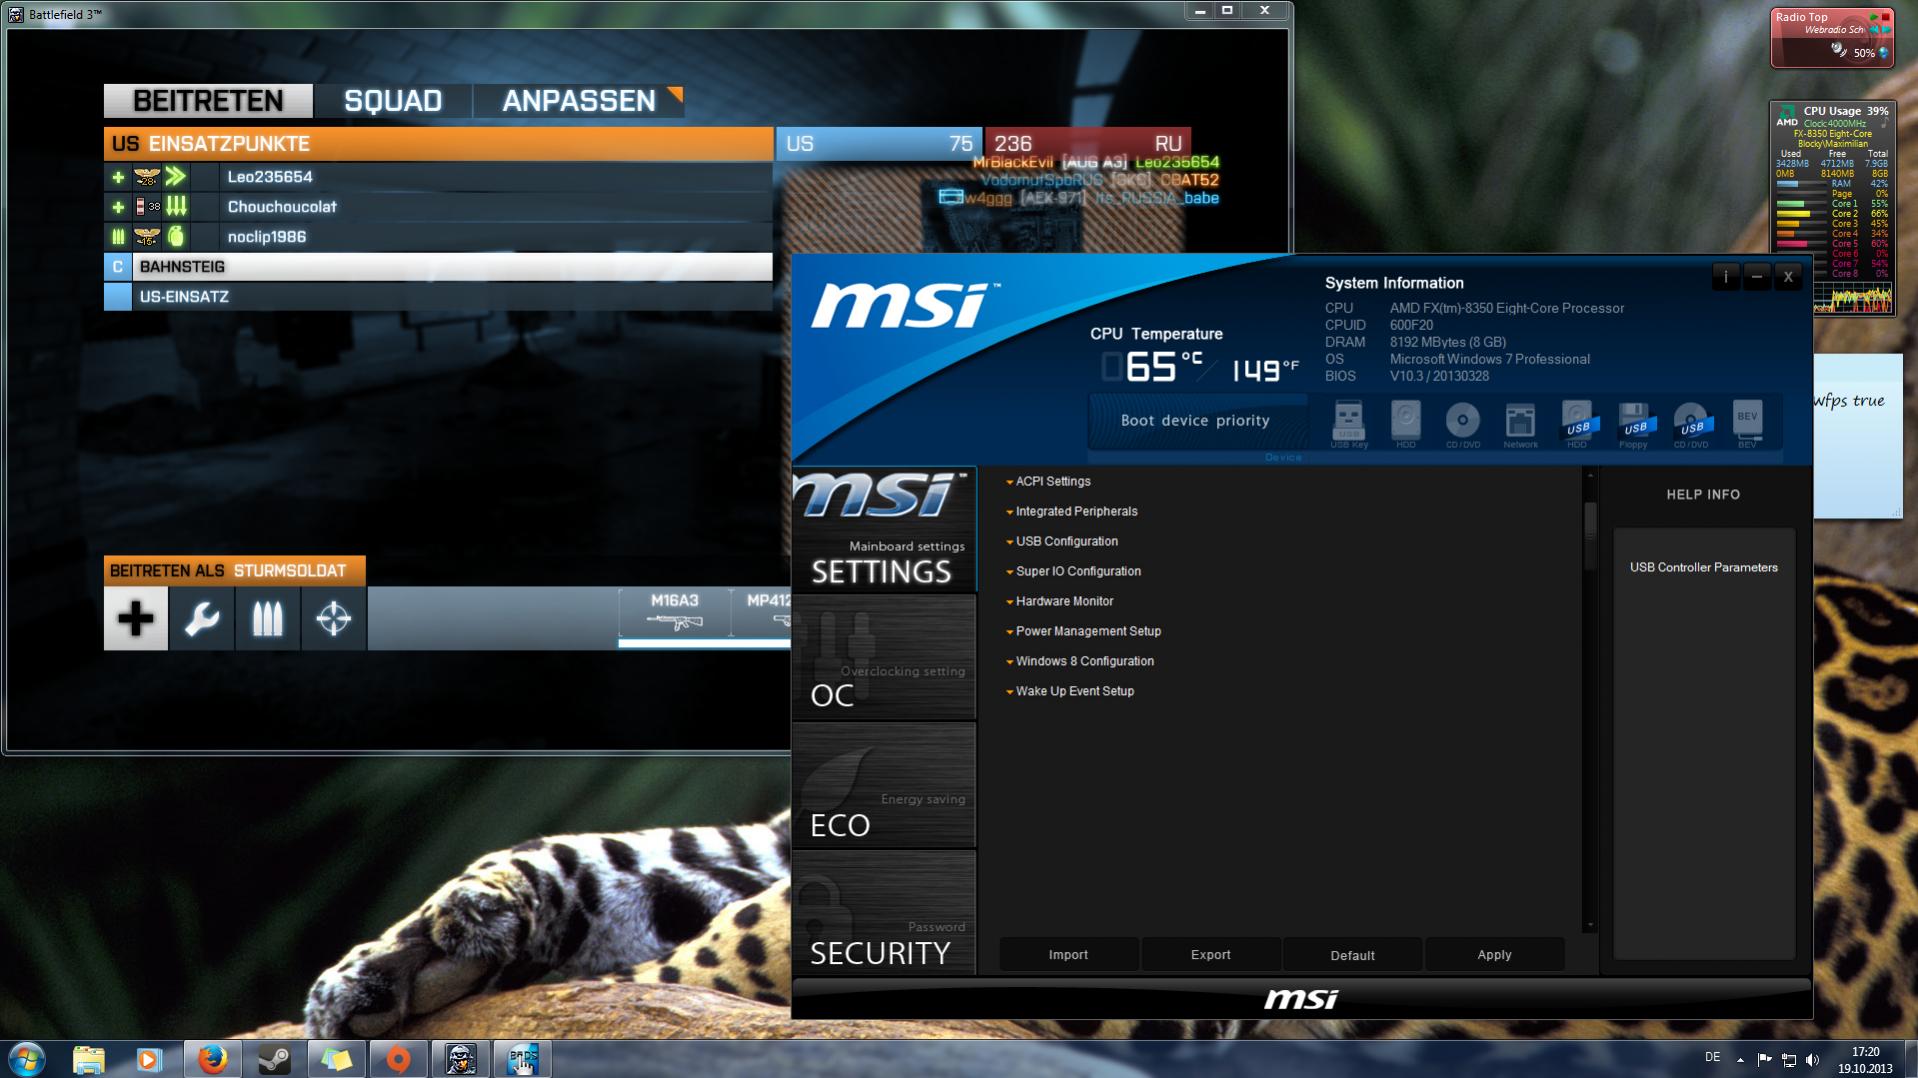
Task: Open Windows Media Player from taskbar
Action: point(150,1059)
